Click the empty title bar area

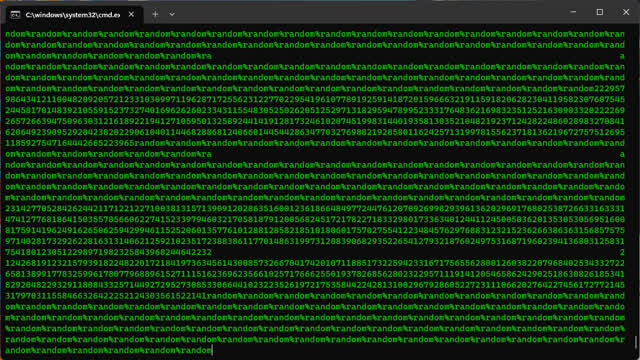click(367, 13)
